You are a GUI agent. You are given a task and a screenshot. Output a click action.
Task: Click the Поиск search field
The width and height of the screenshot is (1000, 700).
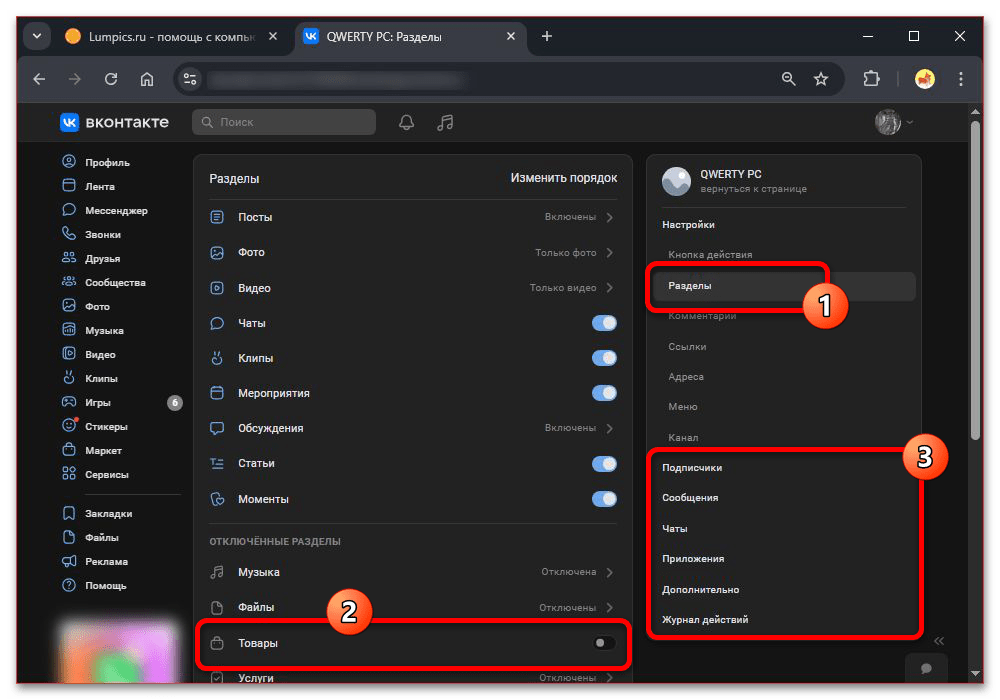point(284,122)
